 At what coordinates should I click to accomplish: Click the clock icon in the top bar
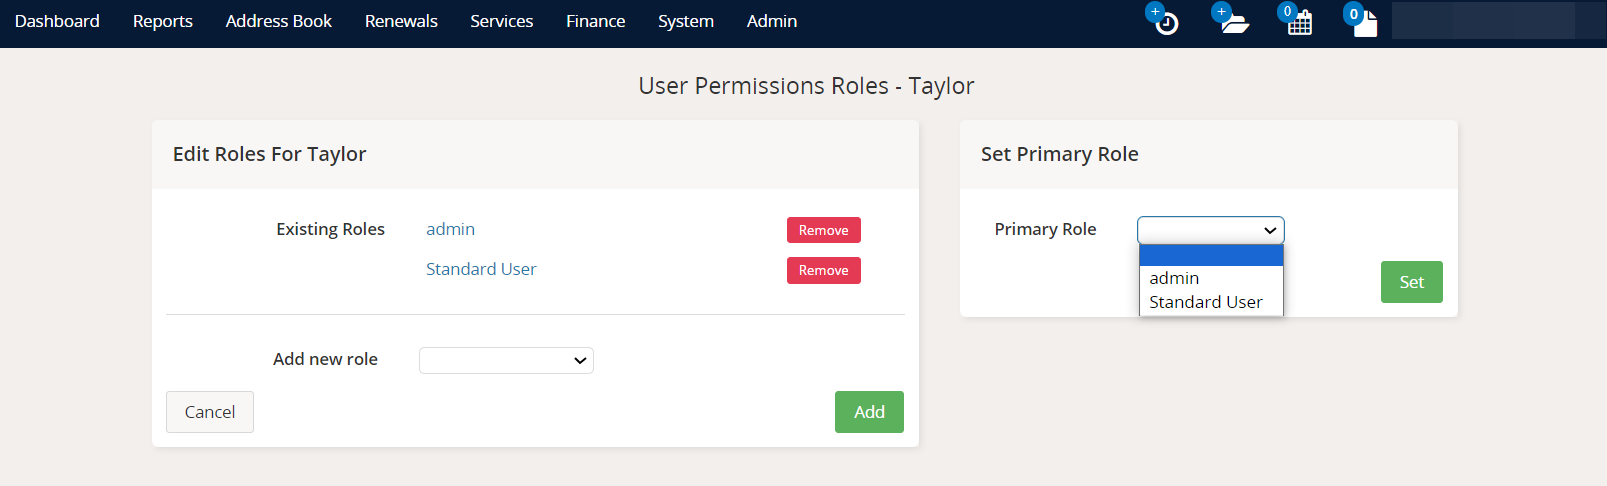point(1166,23)
